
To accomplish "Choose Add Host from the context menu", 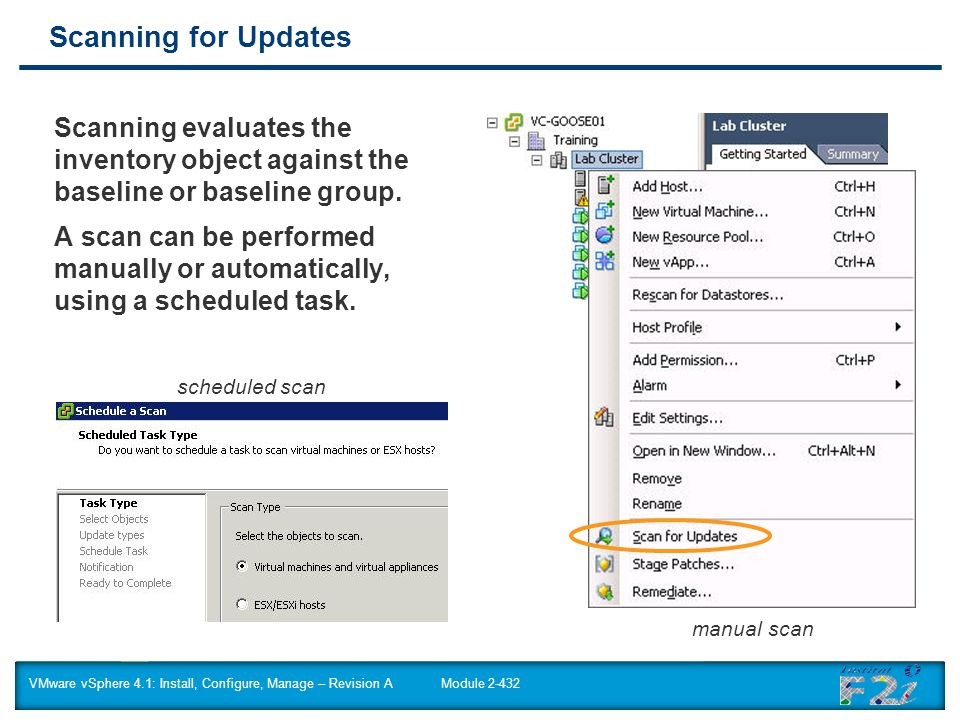I will click(x=753, y=186).
